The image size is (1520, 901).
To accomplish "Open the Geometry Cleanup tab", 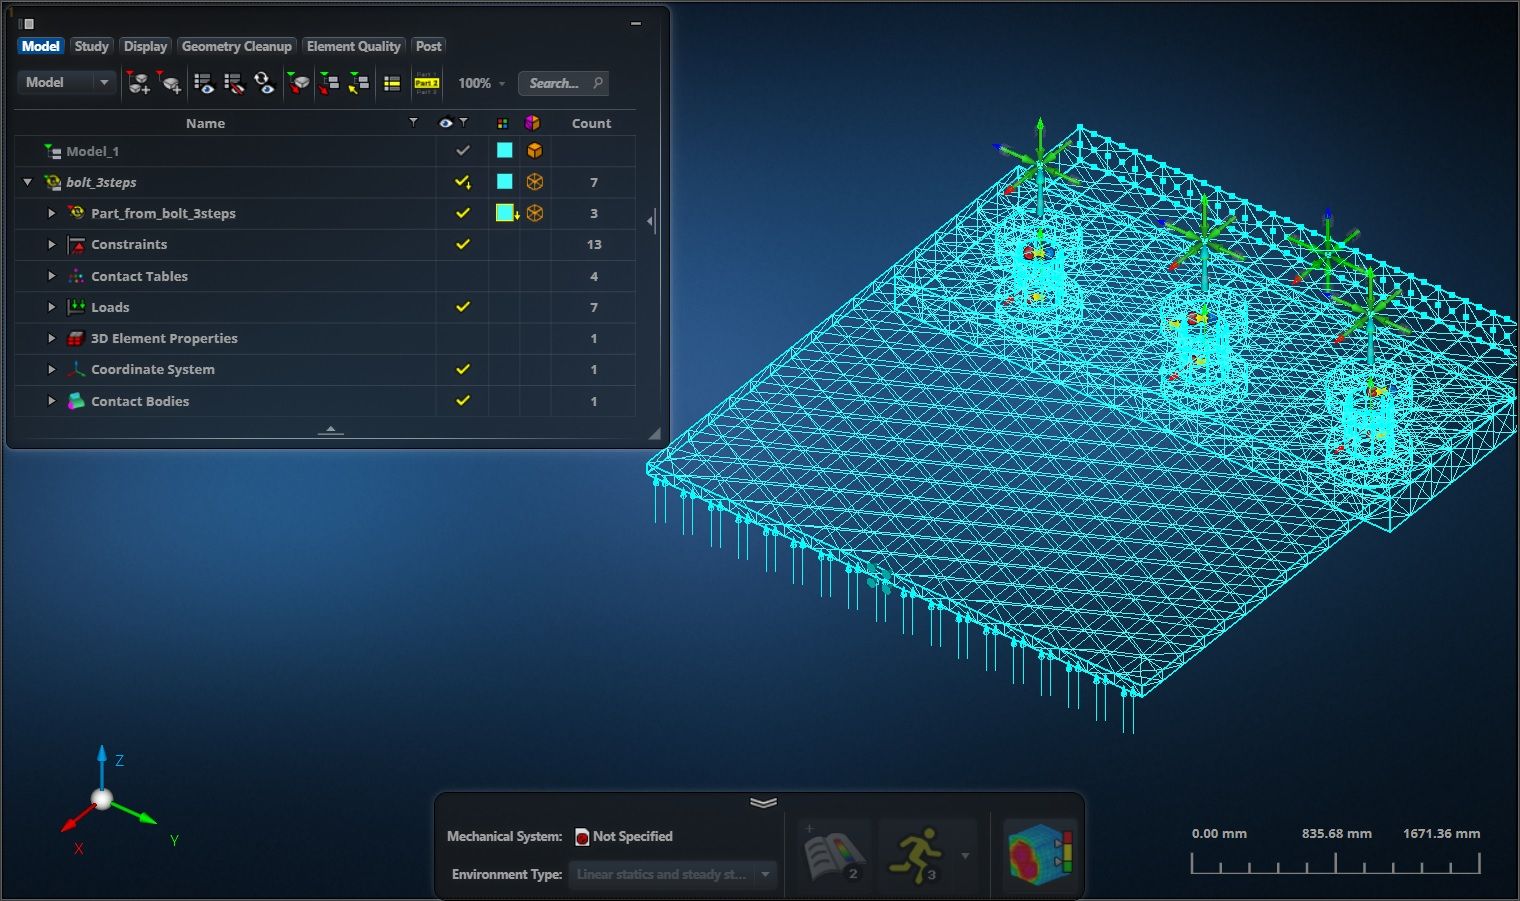I will pos(237,46).
